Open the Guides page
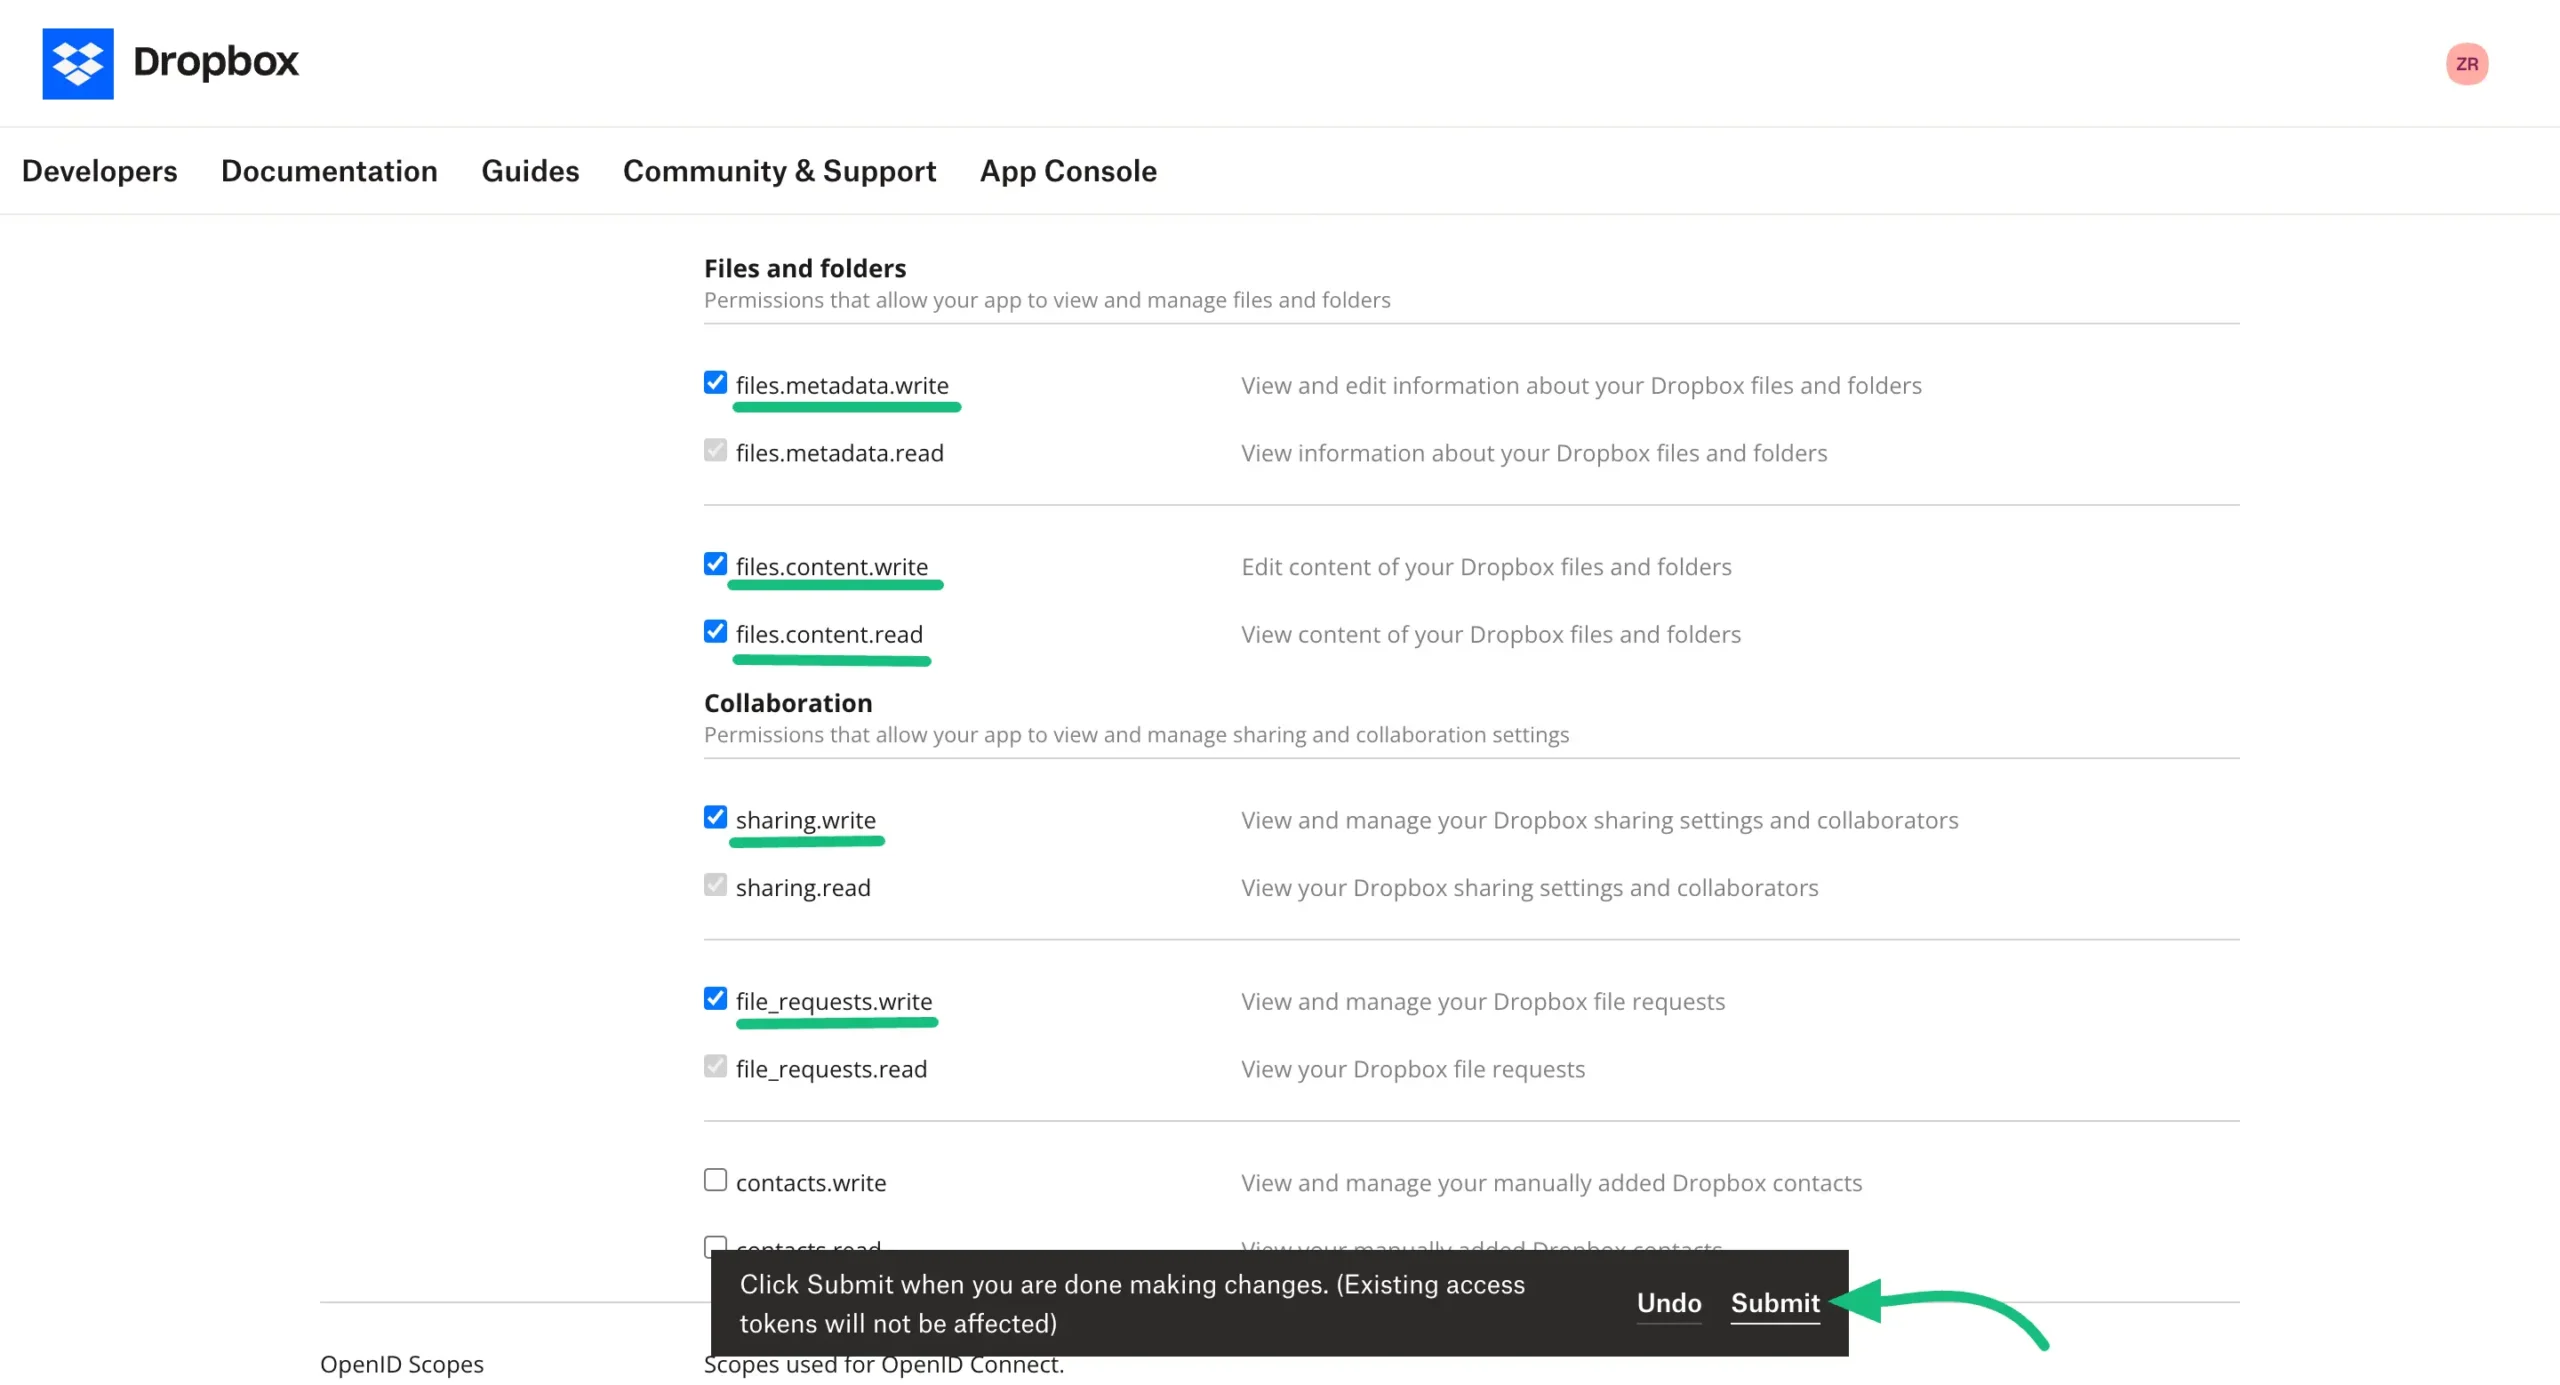 coord(530,171)
